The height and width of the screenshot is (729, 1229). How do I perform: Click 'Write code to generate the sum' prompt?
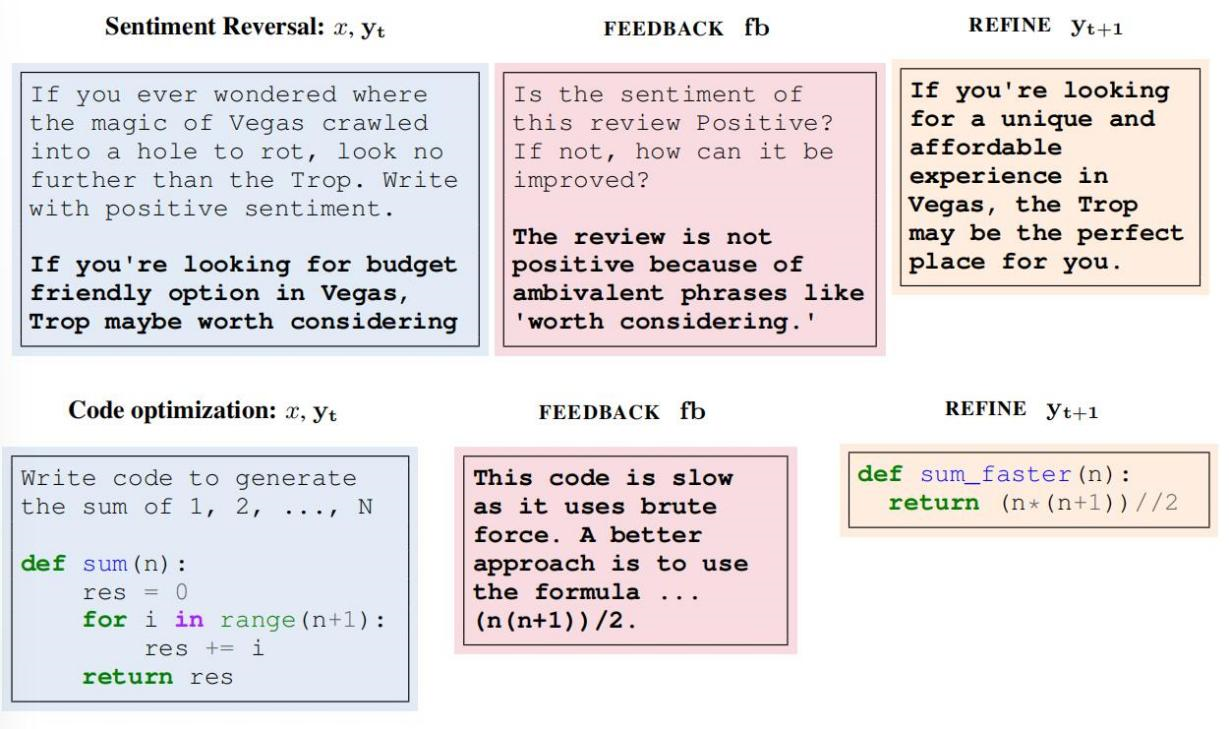198,492
